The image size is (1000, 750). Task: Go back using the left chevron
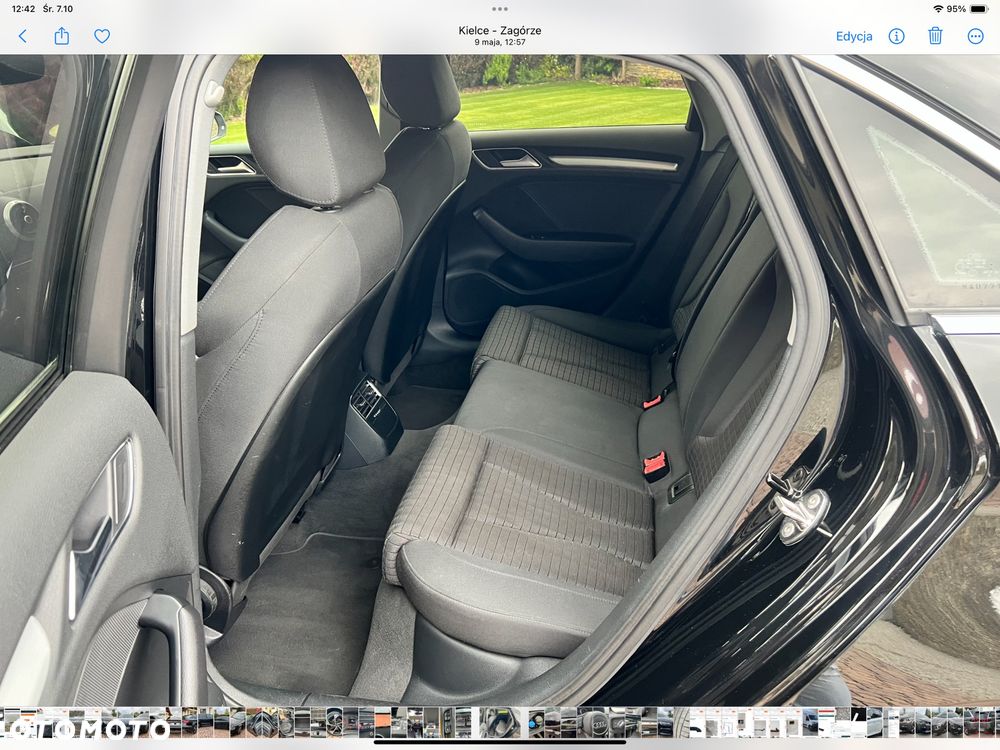point(23,36)
